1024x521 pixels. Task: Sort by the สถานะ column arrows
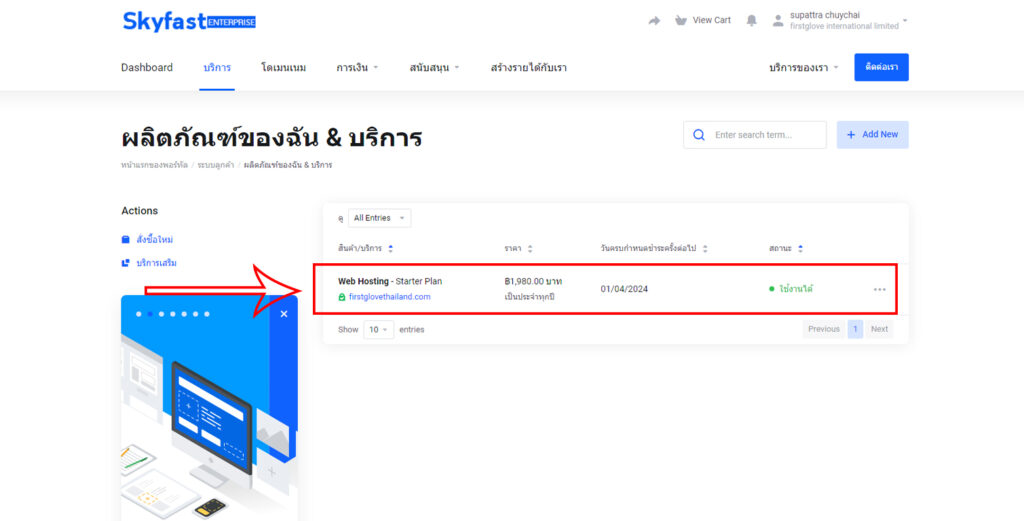[800, 249]
